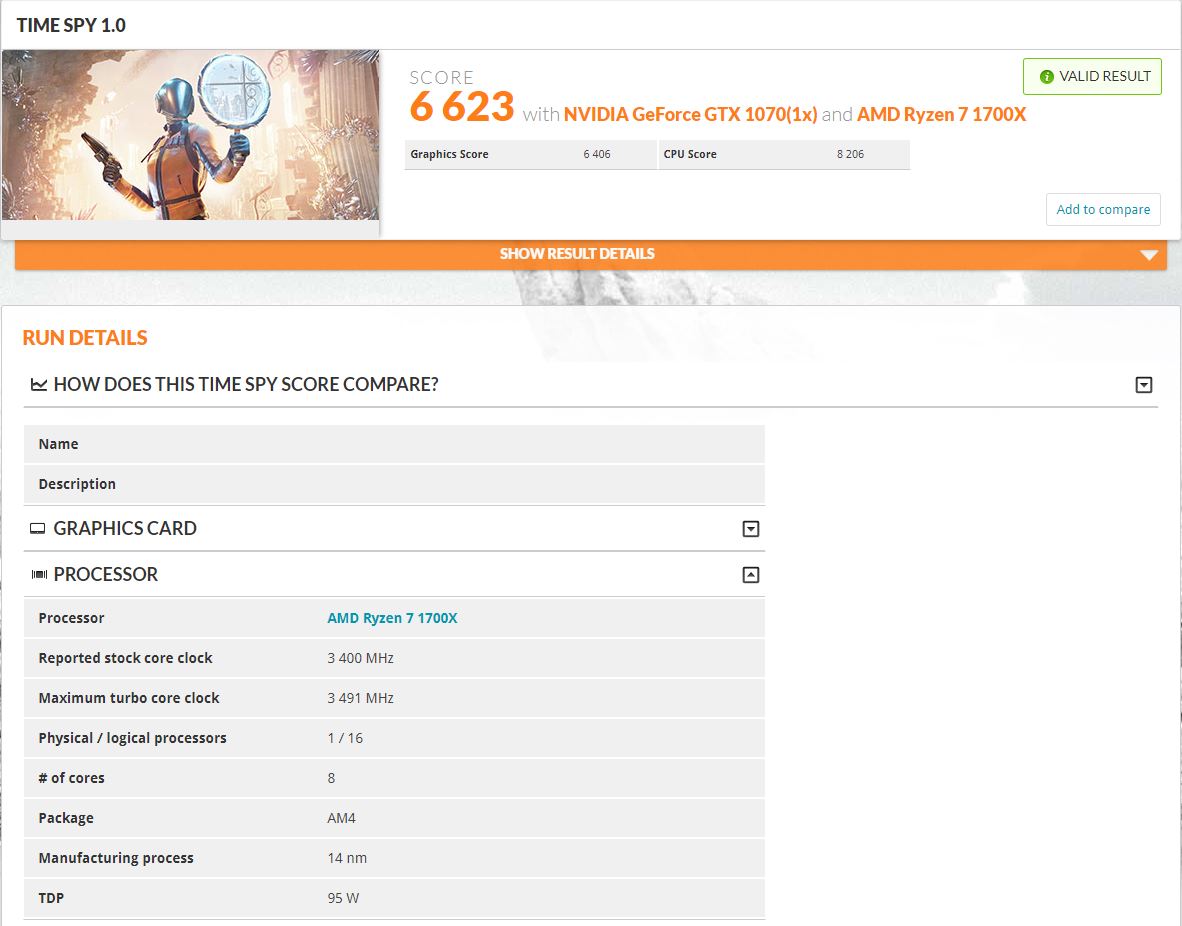Image resolution: width=1182 pixels, height=926 pixels.
Task: Select the CPU Score value 8 206
Action: [850, 155]
